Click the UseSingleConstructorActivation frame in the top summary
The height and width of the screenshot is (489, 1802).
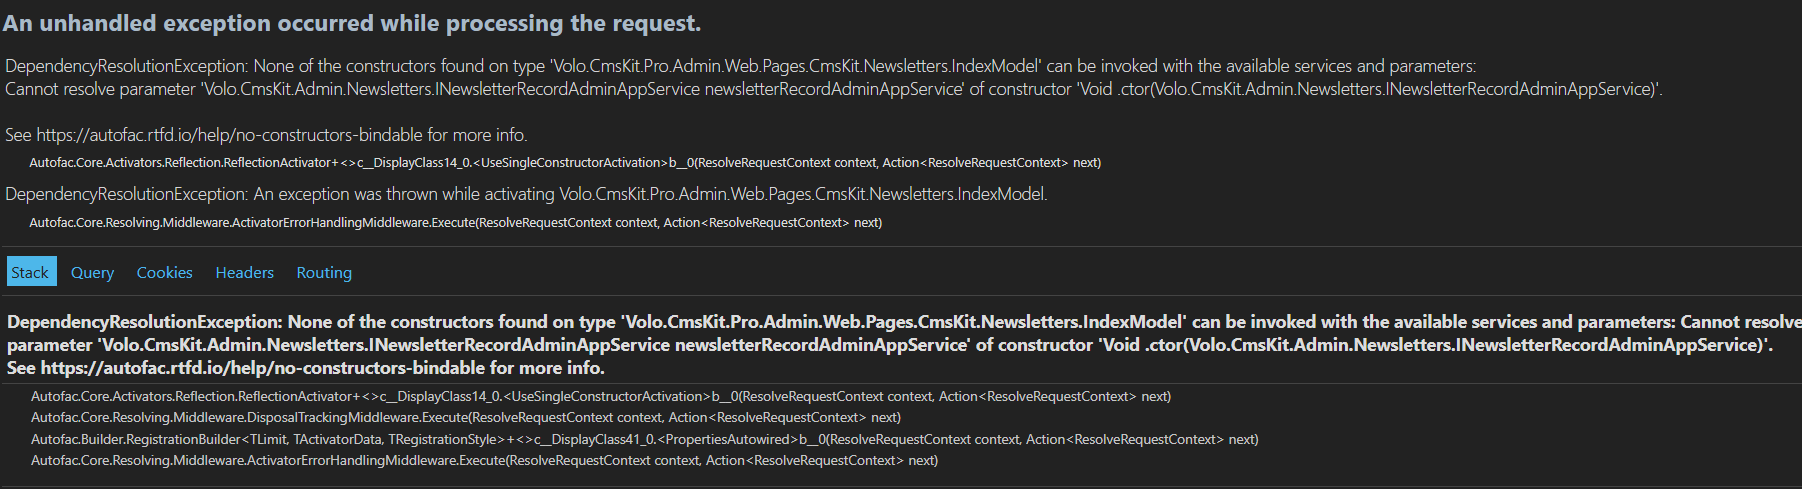click(x=564, y=162)
